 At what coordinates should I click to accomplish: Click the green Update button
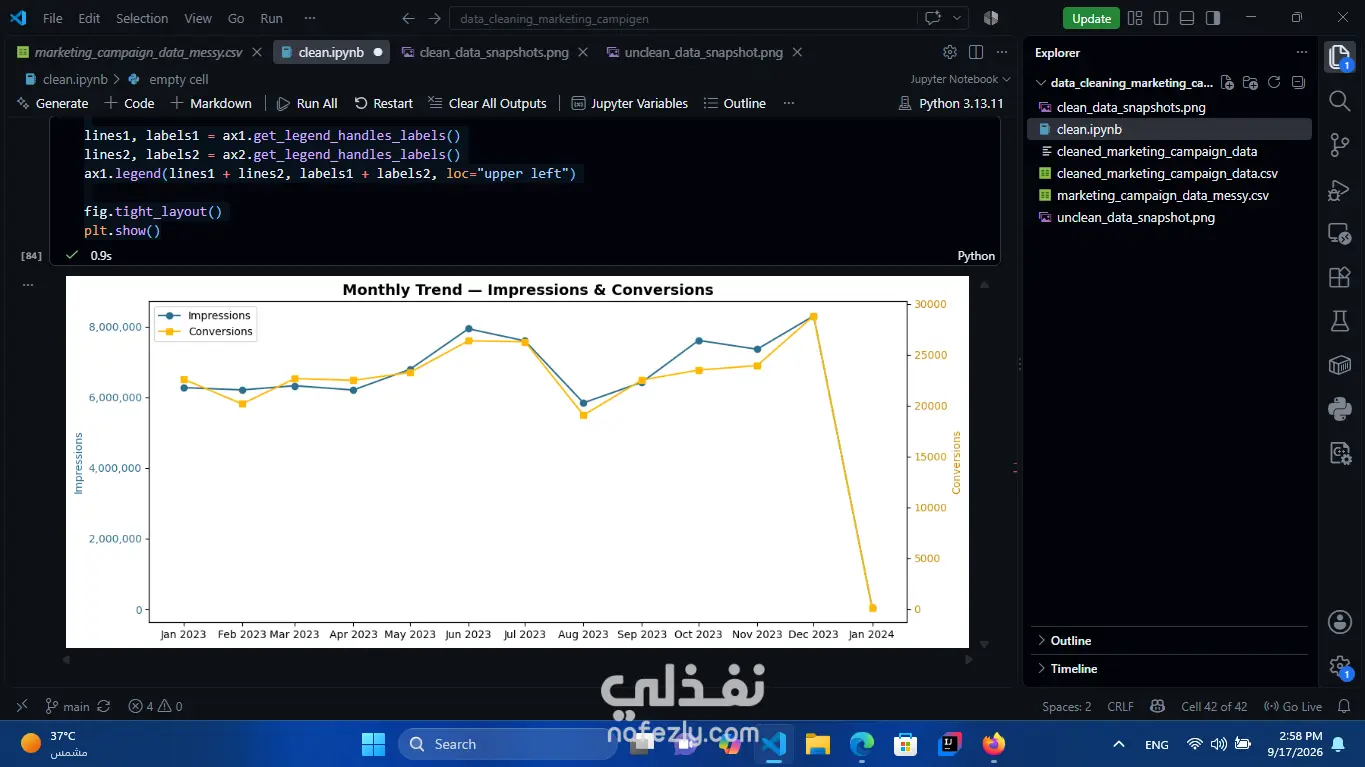click(x=1091, y=18)
